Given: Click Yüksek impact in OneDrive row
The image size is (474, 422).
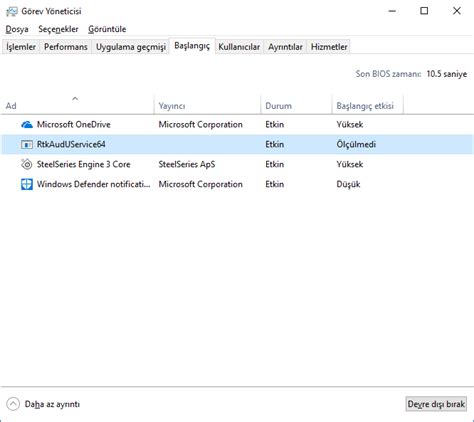Looking at the screenshot, I should 349,125.
